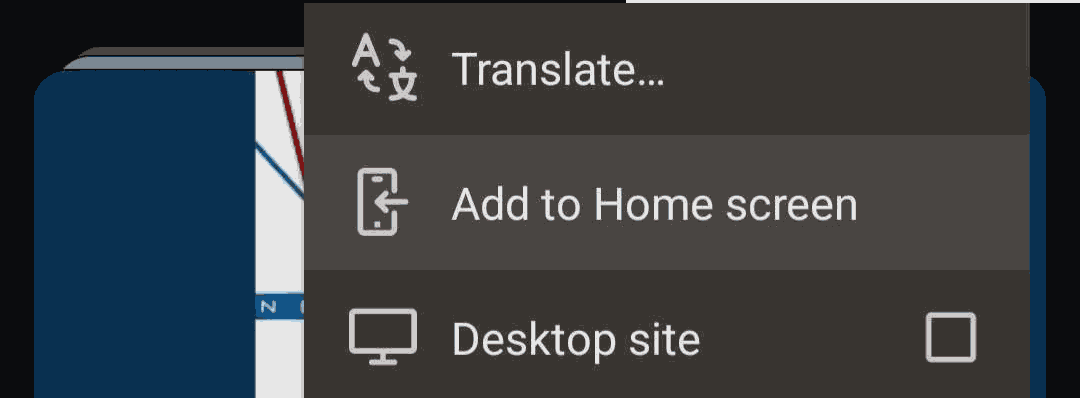Click space between Desktop site text and checkbox
The width and height of the screenshot is (1080, 398).
point(813,339)
